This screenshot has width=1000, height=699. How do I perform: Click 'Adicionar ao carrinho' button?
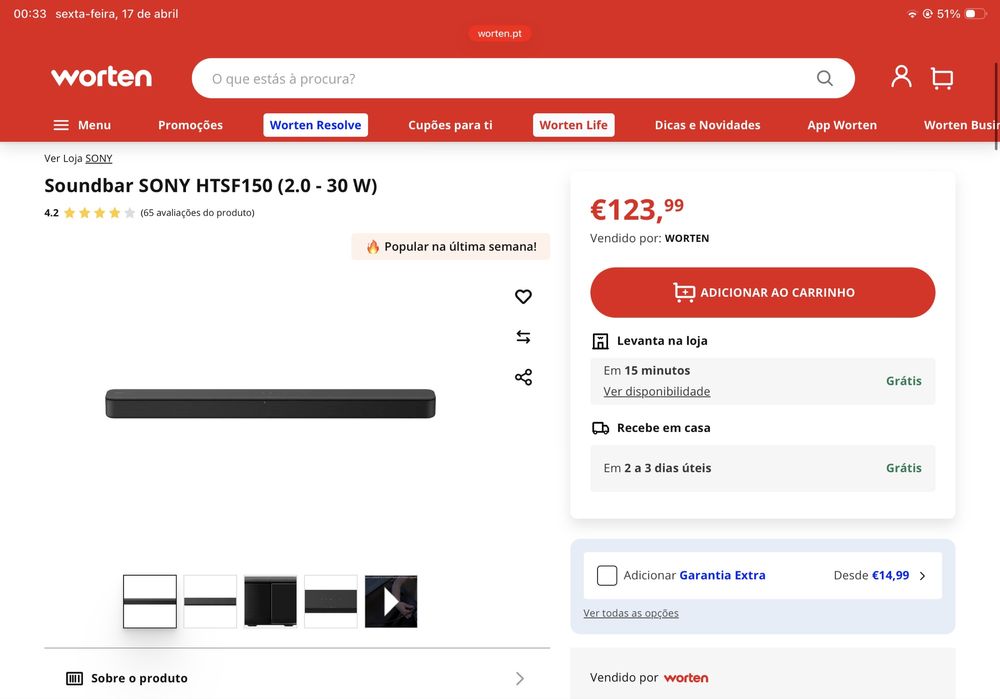[763, 292]
